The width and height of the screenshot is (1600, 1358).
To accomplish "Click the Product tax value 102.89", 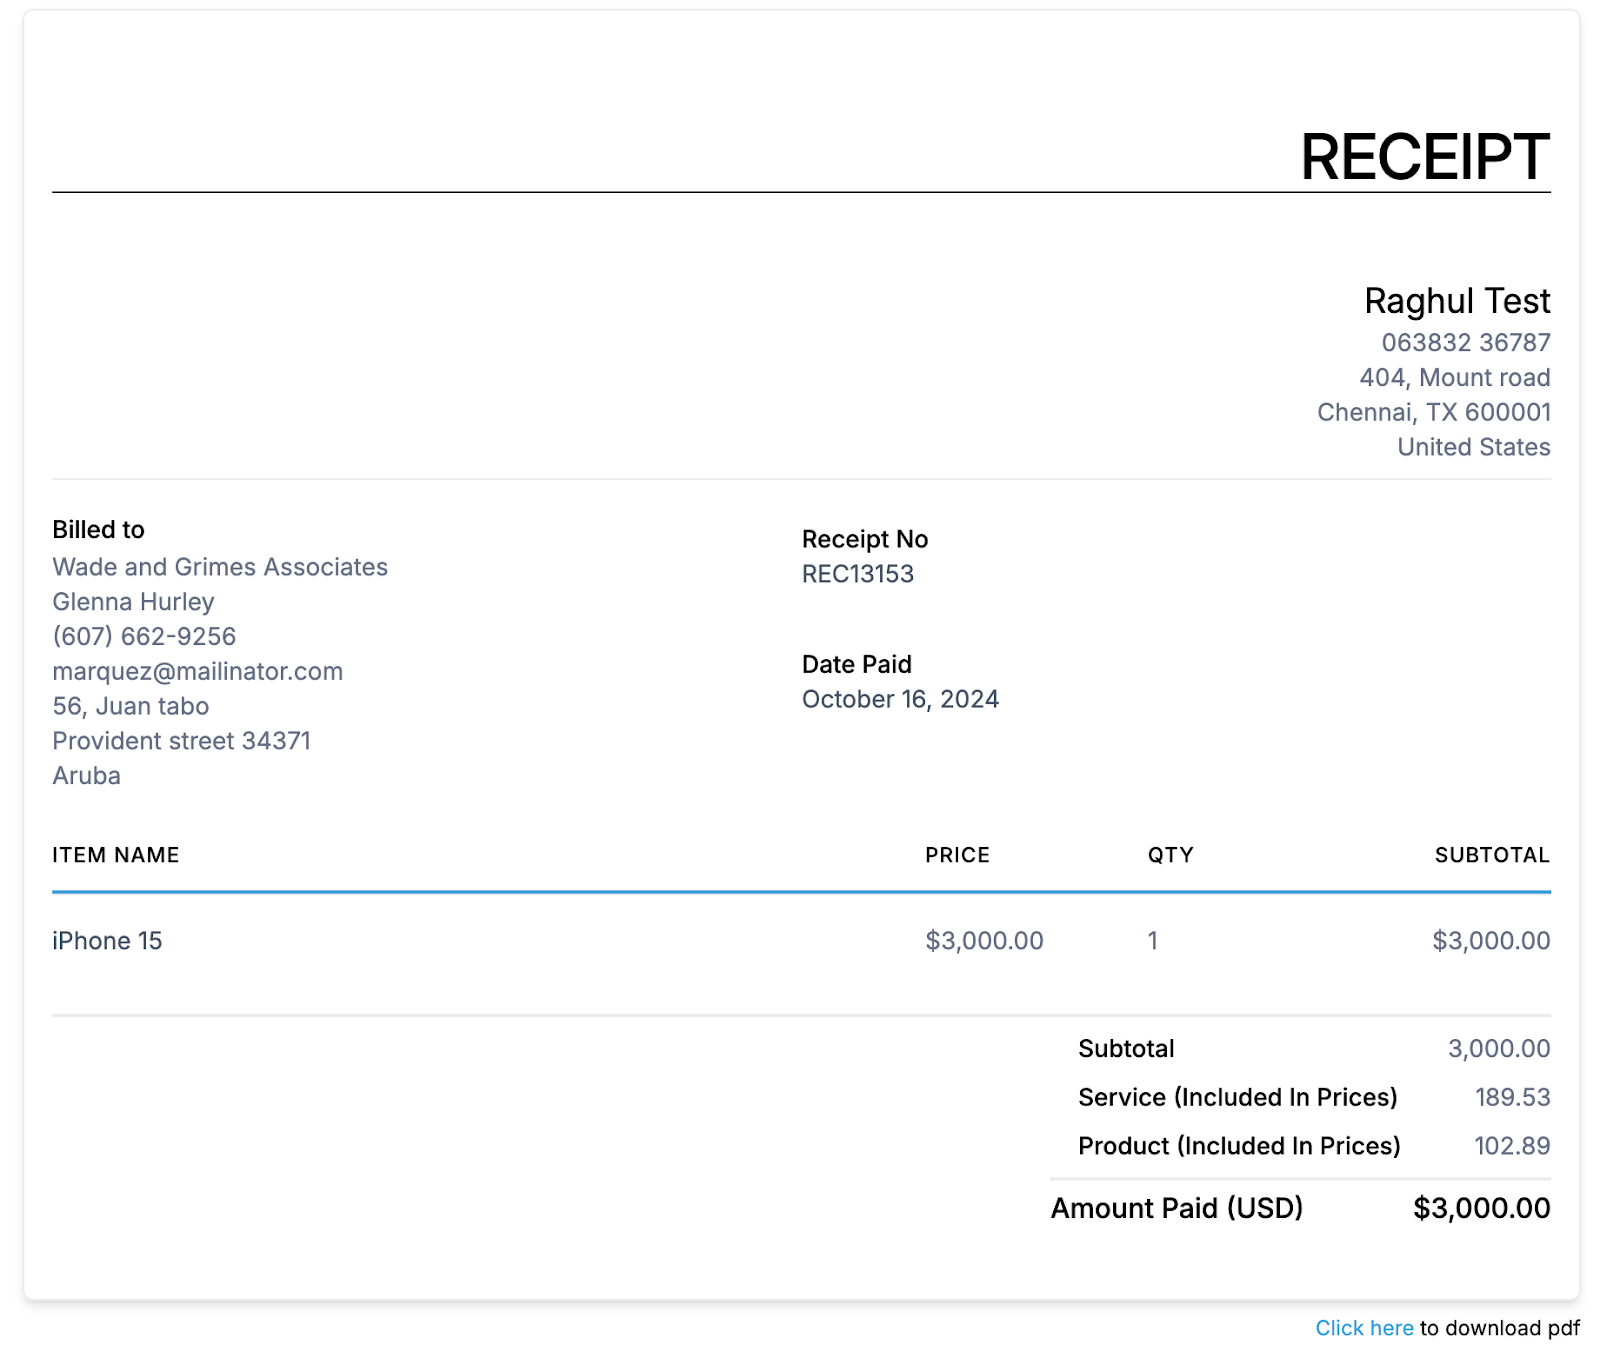I will [x=1512, y=1146].
